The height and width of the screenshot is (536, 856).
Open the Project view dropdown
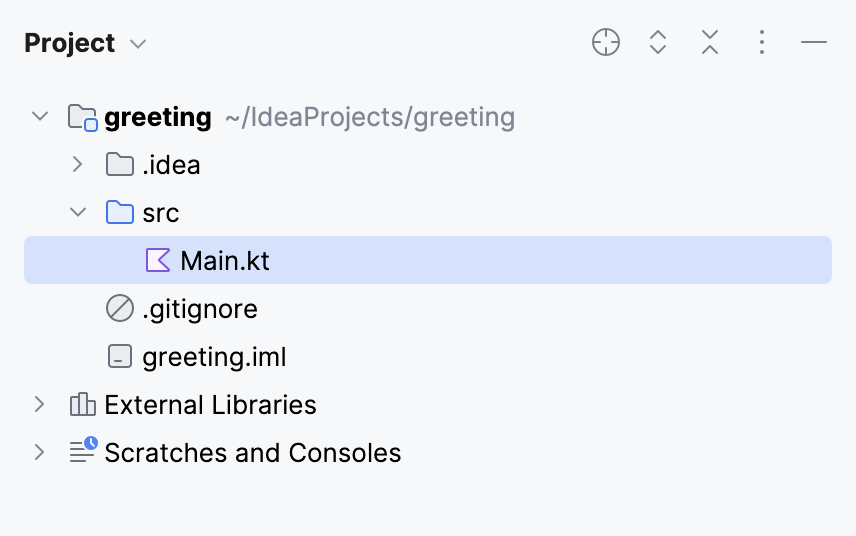[x=138, y=44]
